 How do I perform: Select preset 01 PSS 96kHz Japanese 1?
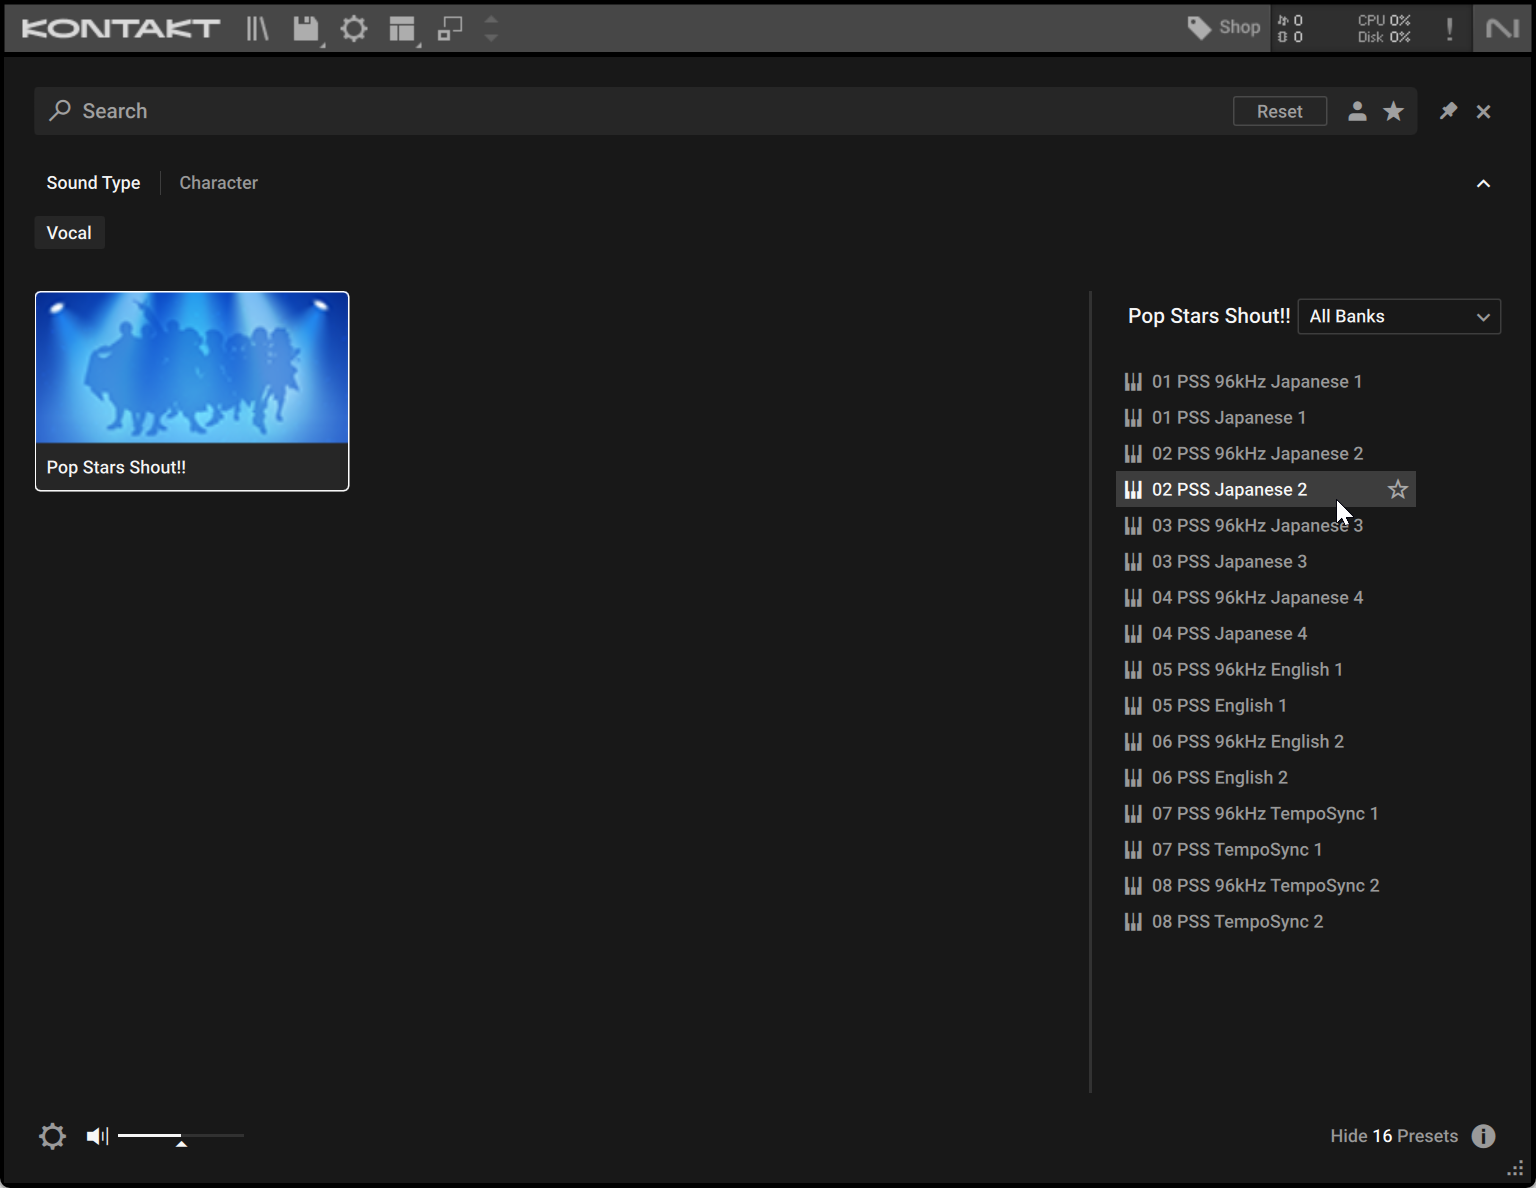coord(1266,381)
